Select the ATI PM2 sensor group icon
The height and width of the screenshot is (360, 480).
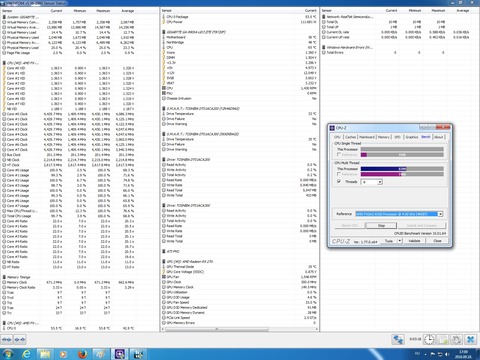coord(164,251)
